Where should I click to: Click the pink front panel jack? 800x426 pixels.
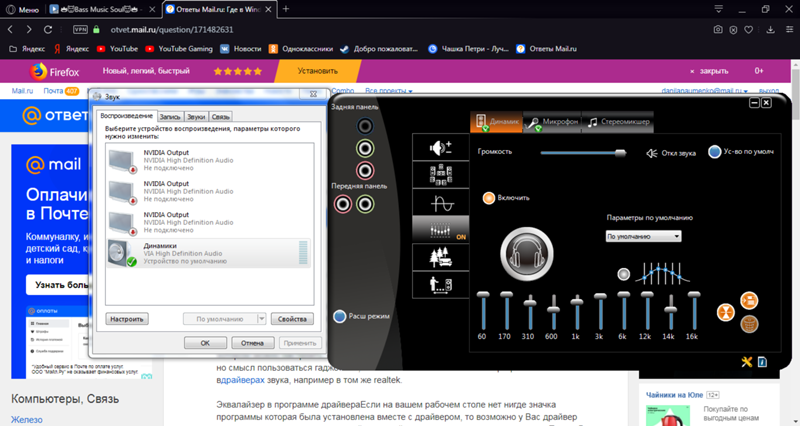pyautogui.click(x=343, y=204)
